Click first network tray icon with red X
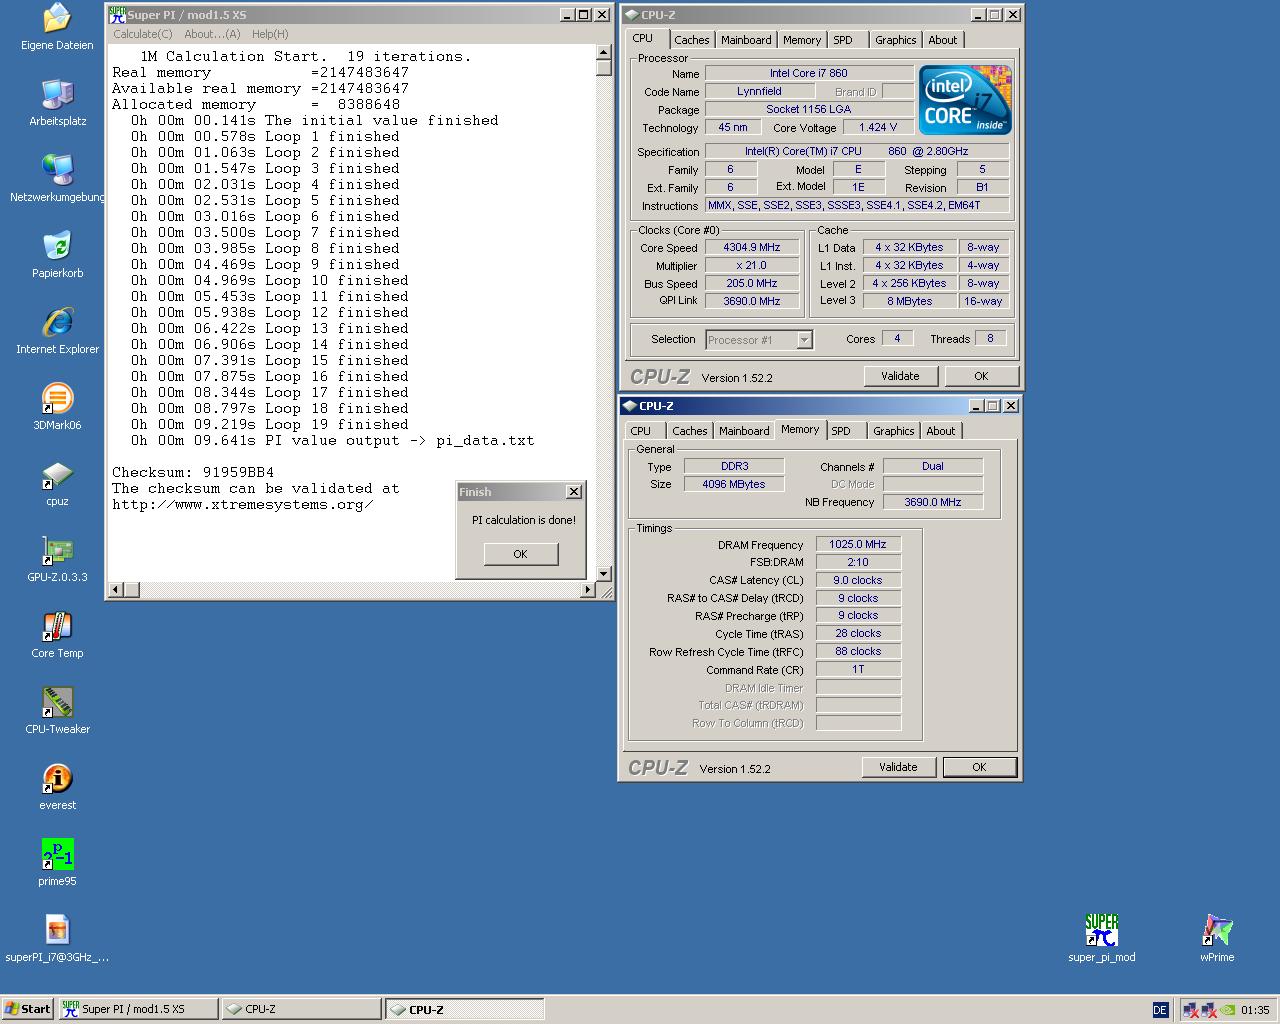This screenshot has width=1280, height=1024. coord(1190,1010)
